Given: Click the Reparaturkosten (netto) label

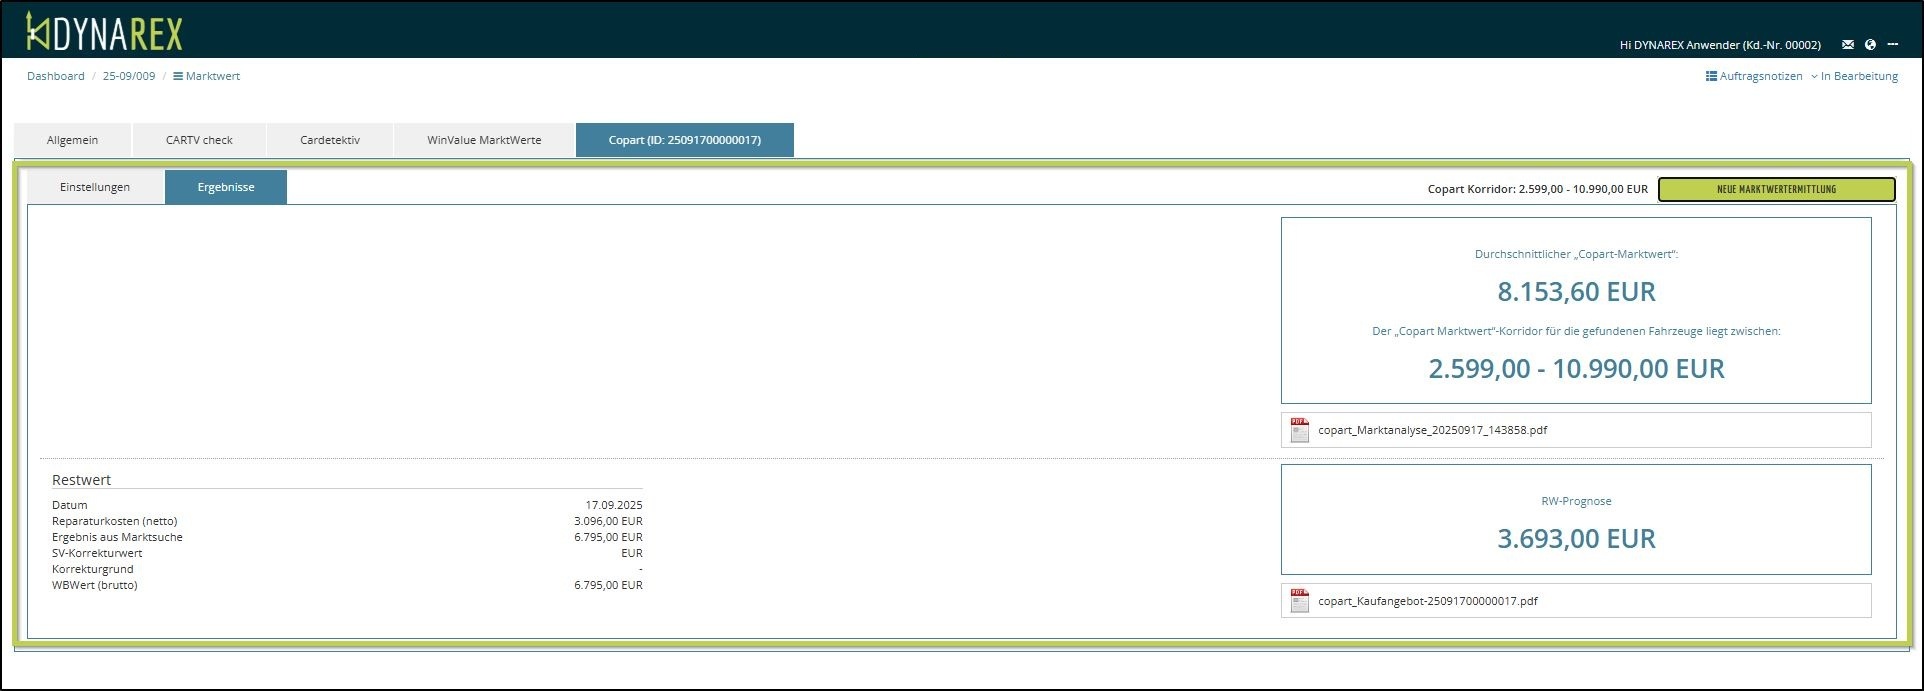Looking at the screenshot, I should click(x=115, y=521).
